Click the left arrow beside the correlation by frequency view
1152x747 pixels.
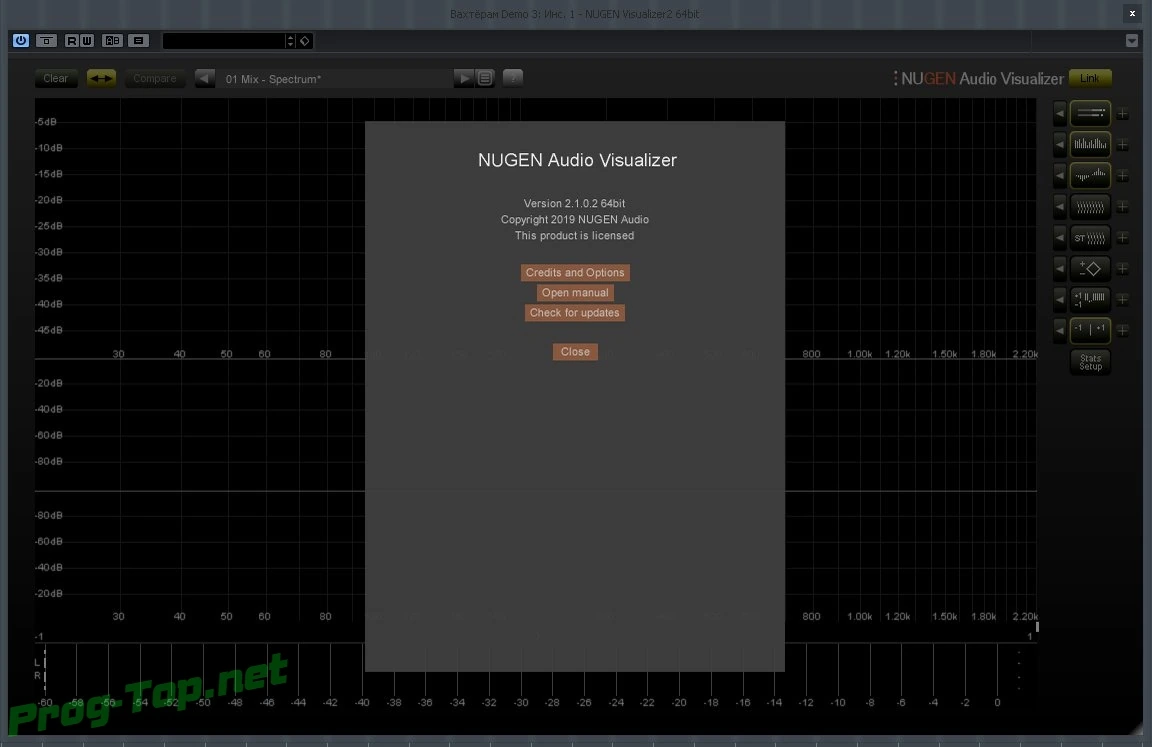pyautogui.click(x=1059, y=299)
